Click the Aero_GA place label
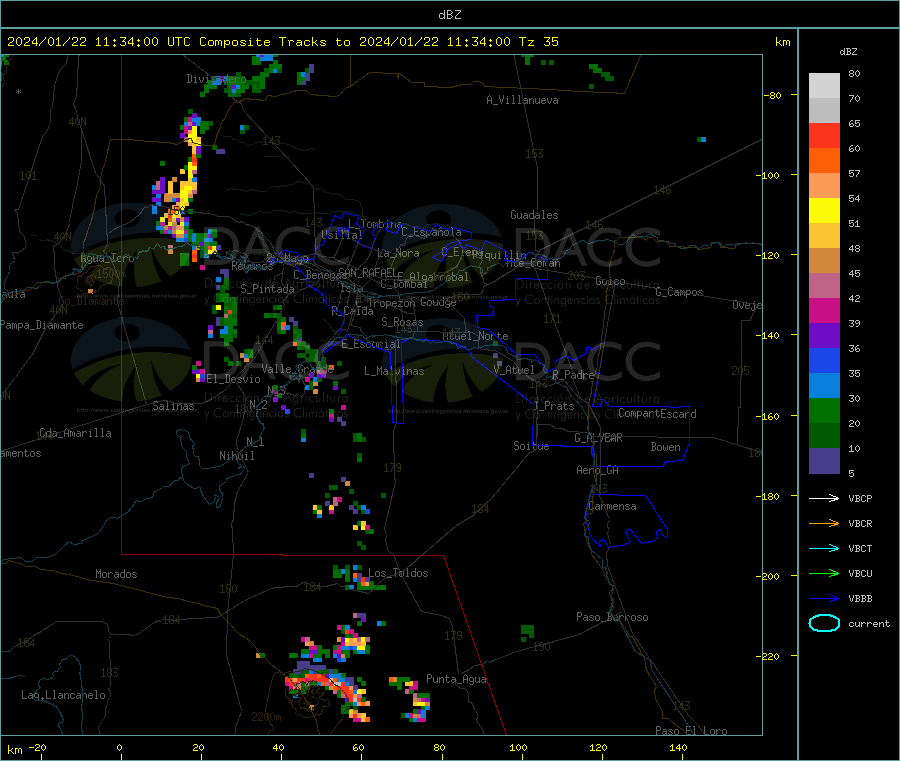 click(597, 470)
